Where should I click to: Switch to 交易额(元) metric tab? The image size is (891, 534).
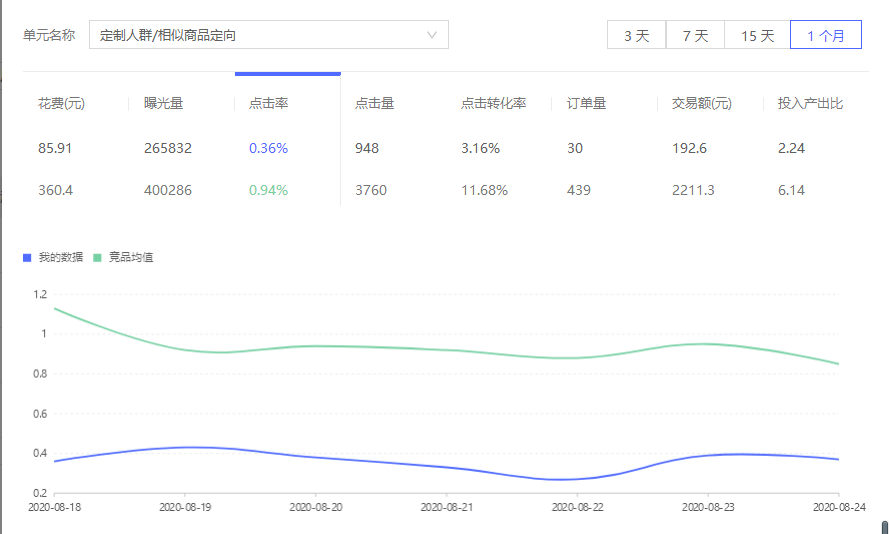click(702, 103)
